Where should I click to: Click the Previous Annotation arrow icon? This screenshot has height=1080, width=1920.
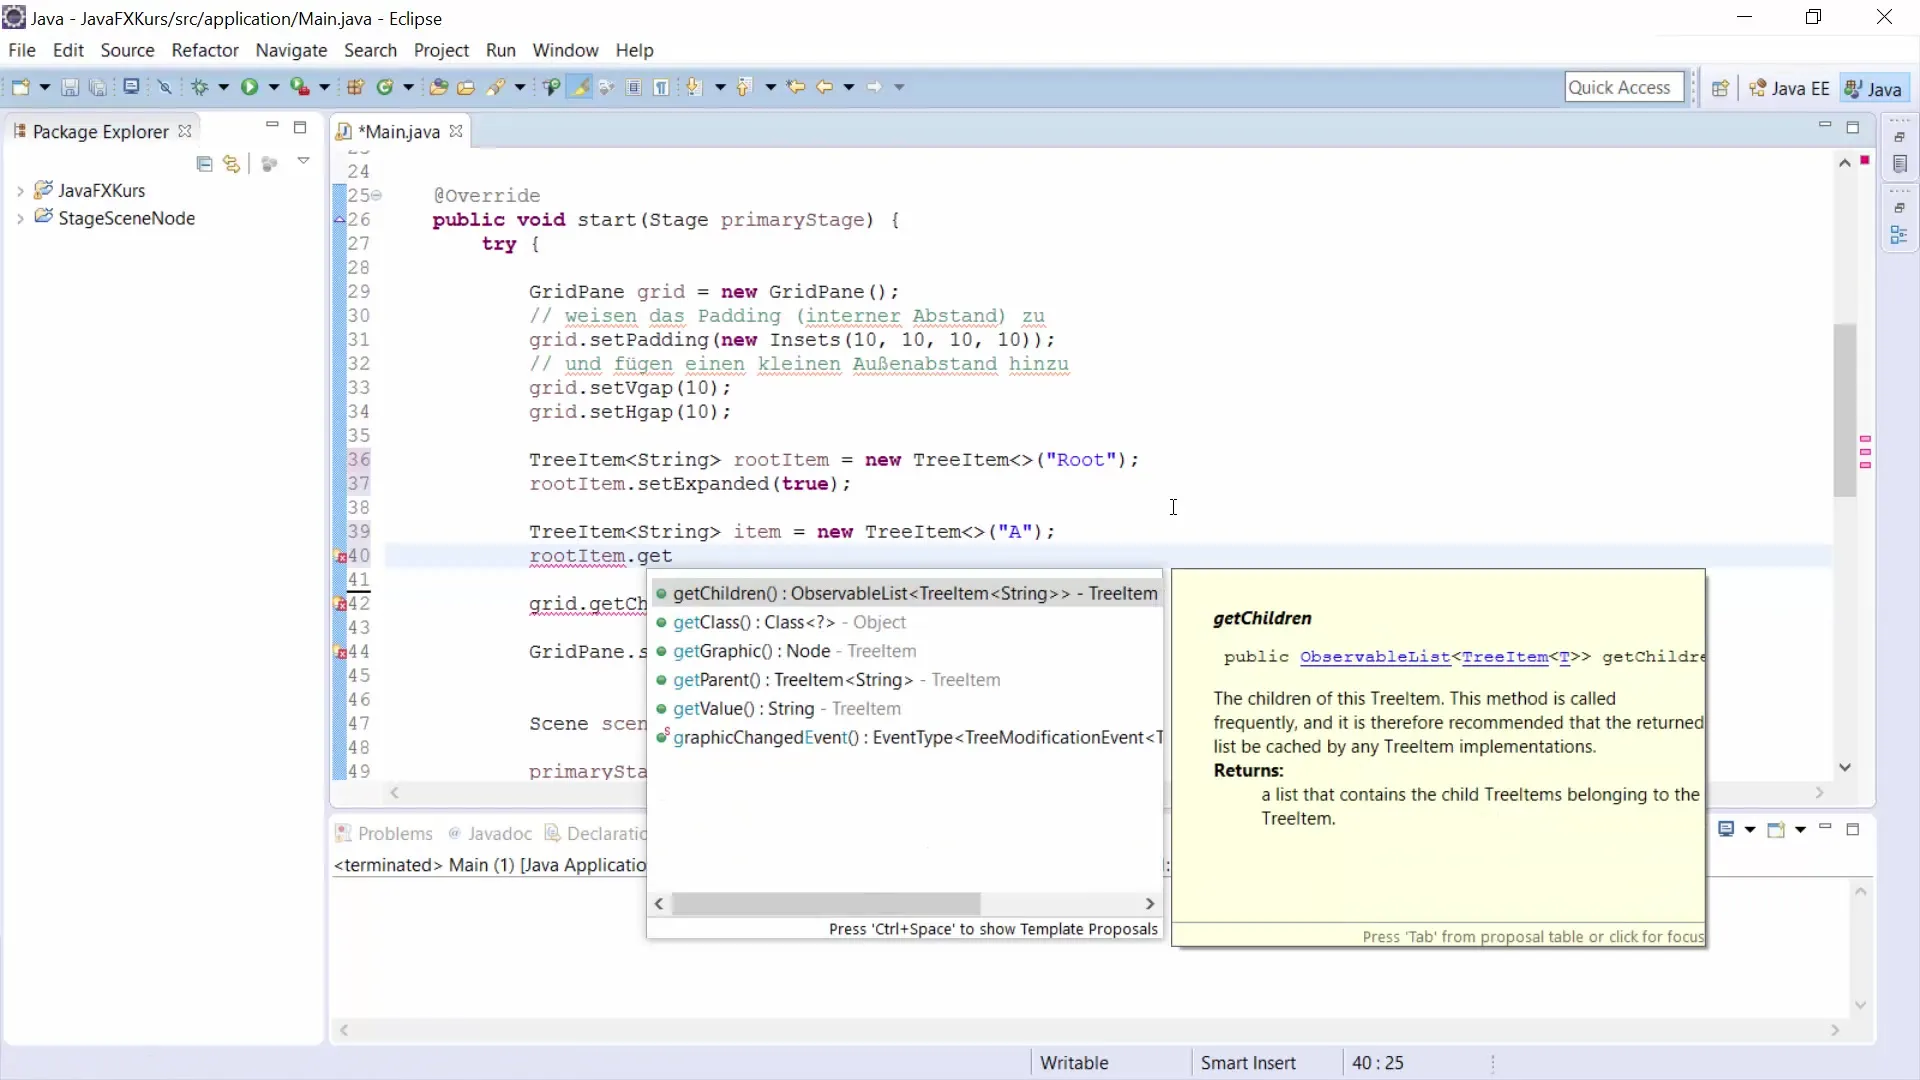click(x=744, y=87)
